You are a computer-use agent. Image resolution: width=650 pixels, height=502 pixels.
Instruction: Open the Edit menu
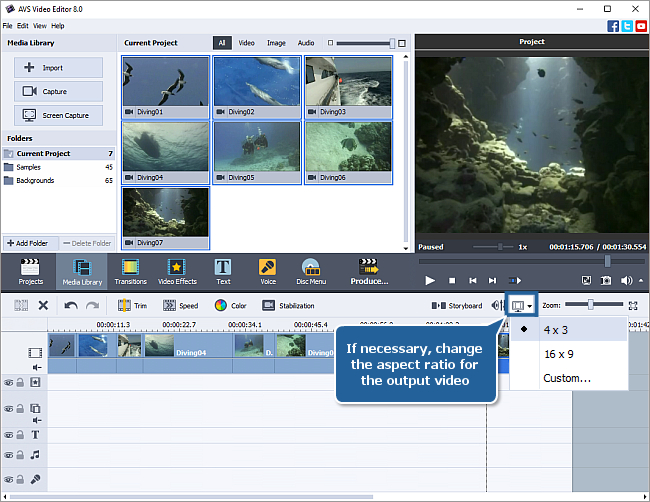22,26
